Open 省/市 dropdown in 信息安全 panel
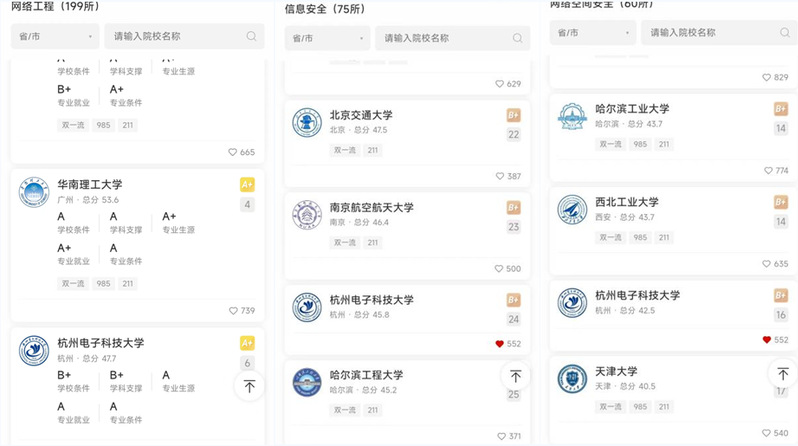Screen dimensions: 798x446 click(327, 38)
